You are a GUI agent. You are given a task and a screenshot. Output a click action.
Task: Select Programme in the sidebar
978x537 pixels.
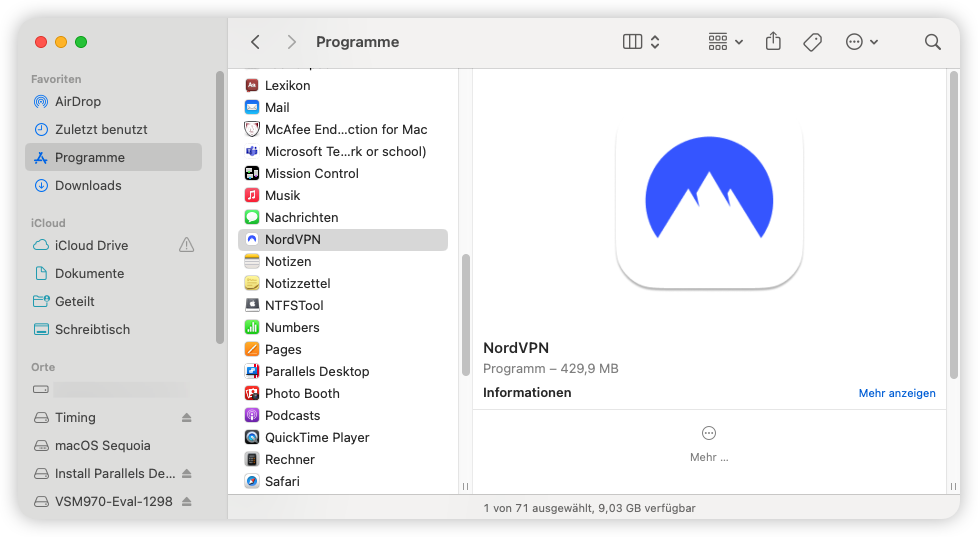tap(114, 157)
